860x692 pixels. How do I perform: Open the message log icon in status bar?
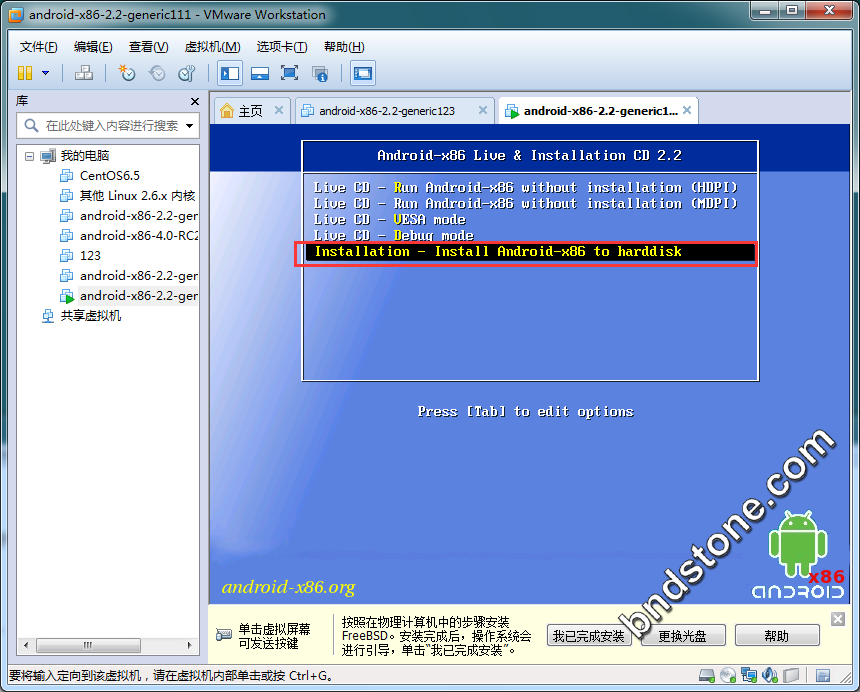pos(823,676)
